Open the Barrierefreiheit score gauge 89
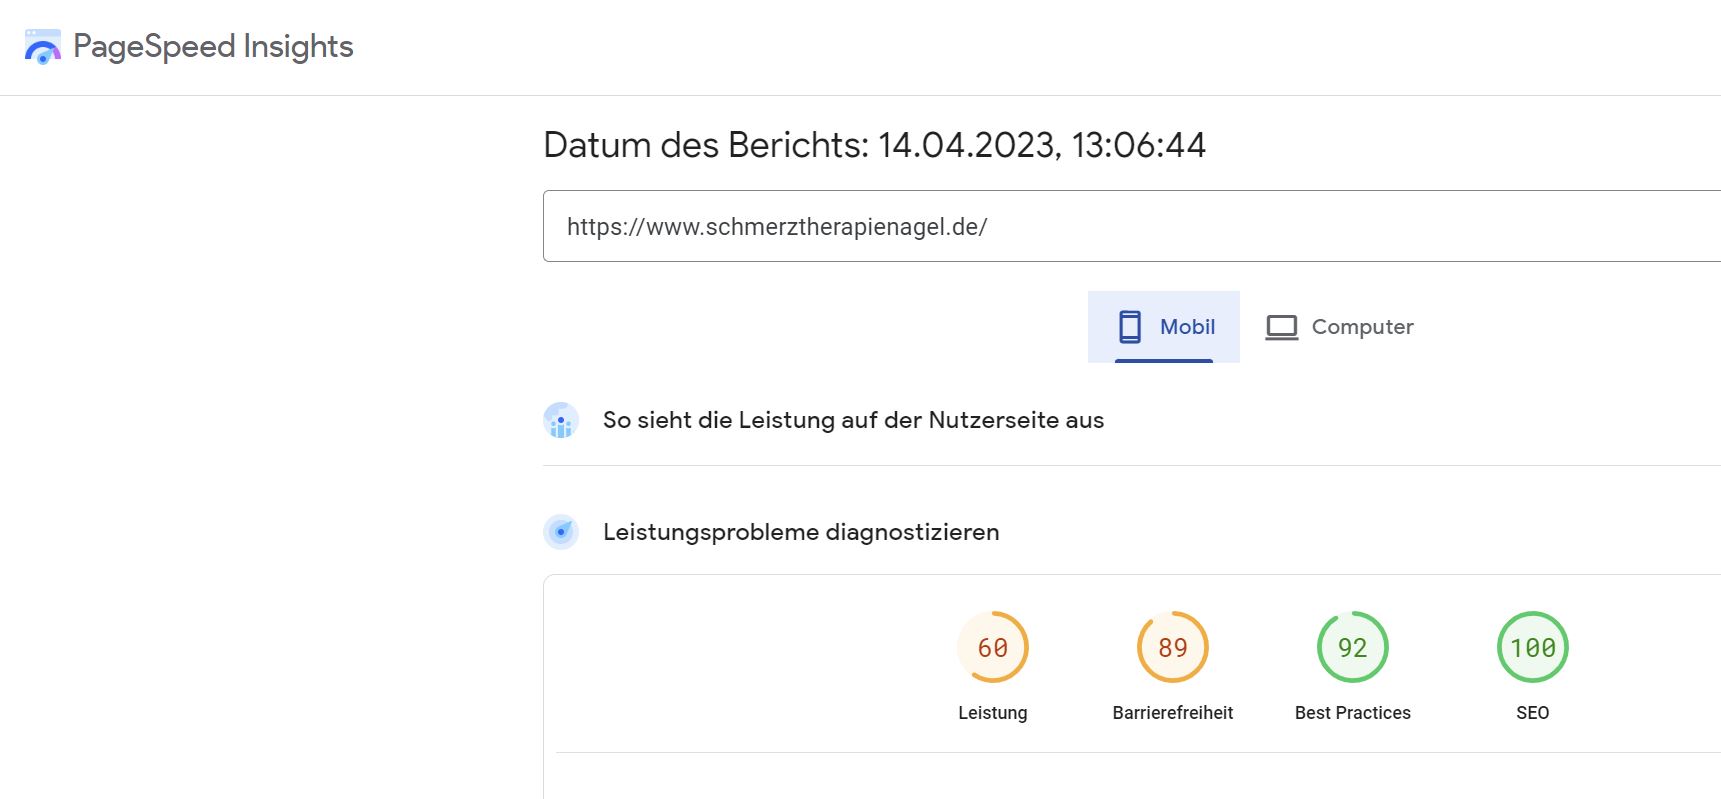Screen dimensions: 1721x799 pos(1173,647)
